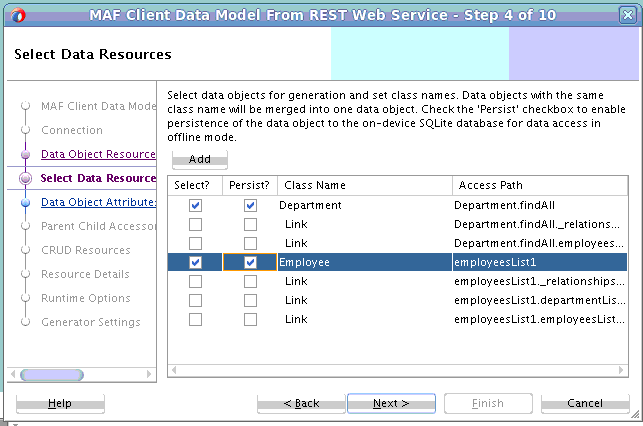Viewport: 643px width, 426px height.
Task: Select the Link cell for Department.findAll._relations
Action: [x=365, y=224]
